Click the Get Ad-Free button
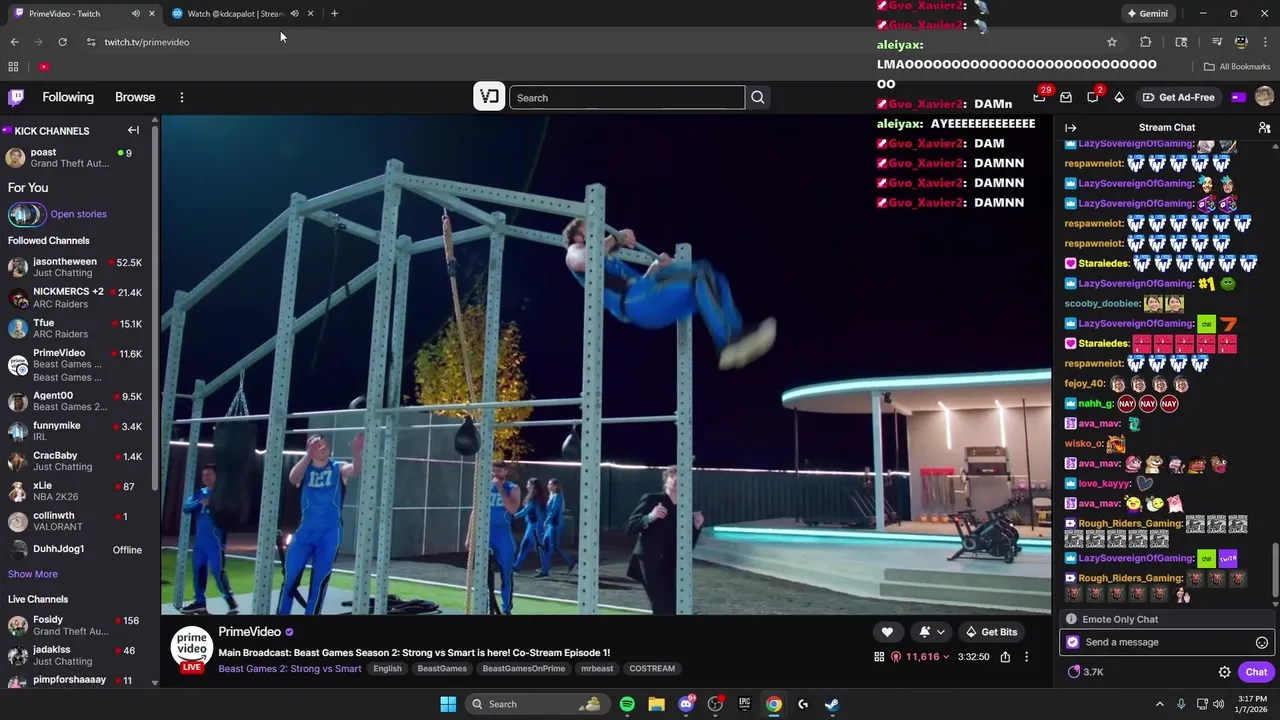Viewport: 1280px width, 720px height. [x=1179, y=97]
